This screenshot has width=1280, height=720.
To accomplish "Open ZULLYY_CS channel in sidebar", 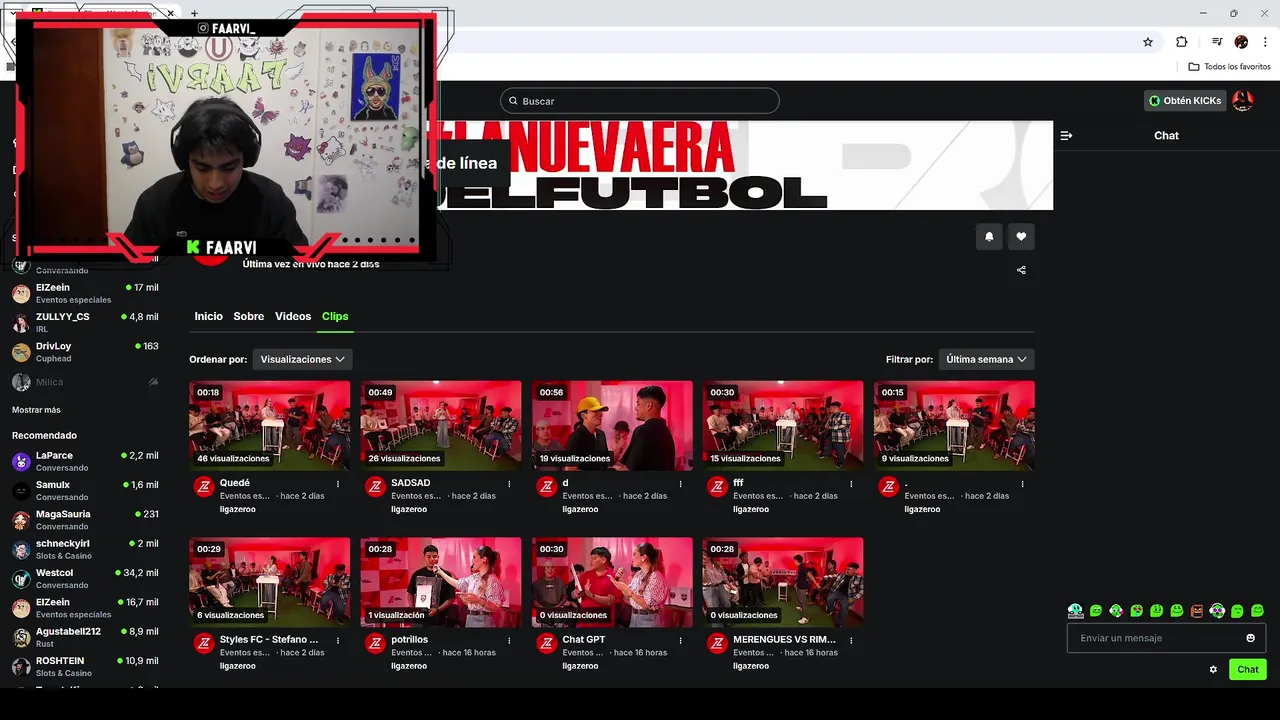I will coord(85,322).
